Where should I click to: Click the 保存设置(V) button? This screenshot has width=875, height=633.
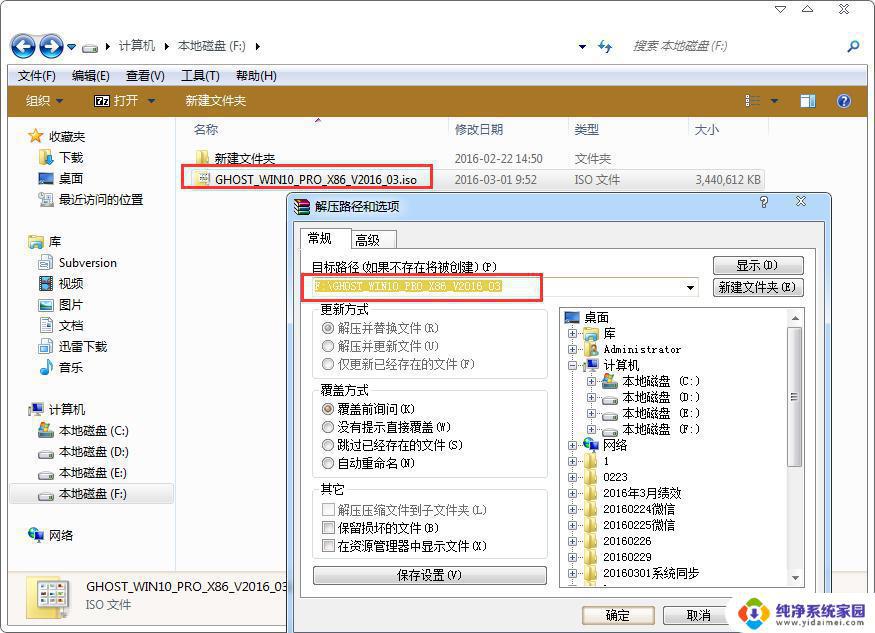(430, 575)
